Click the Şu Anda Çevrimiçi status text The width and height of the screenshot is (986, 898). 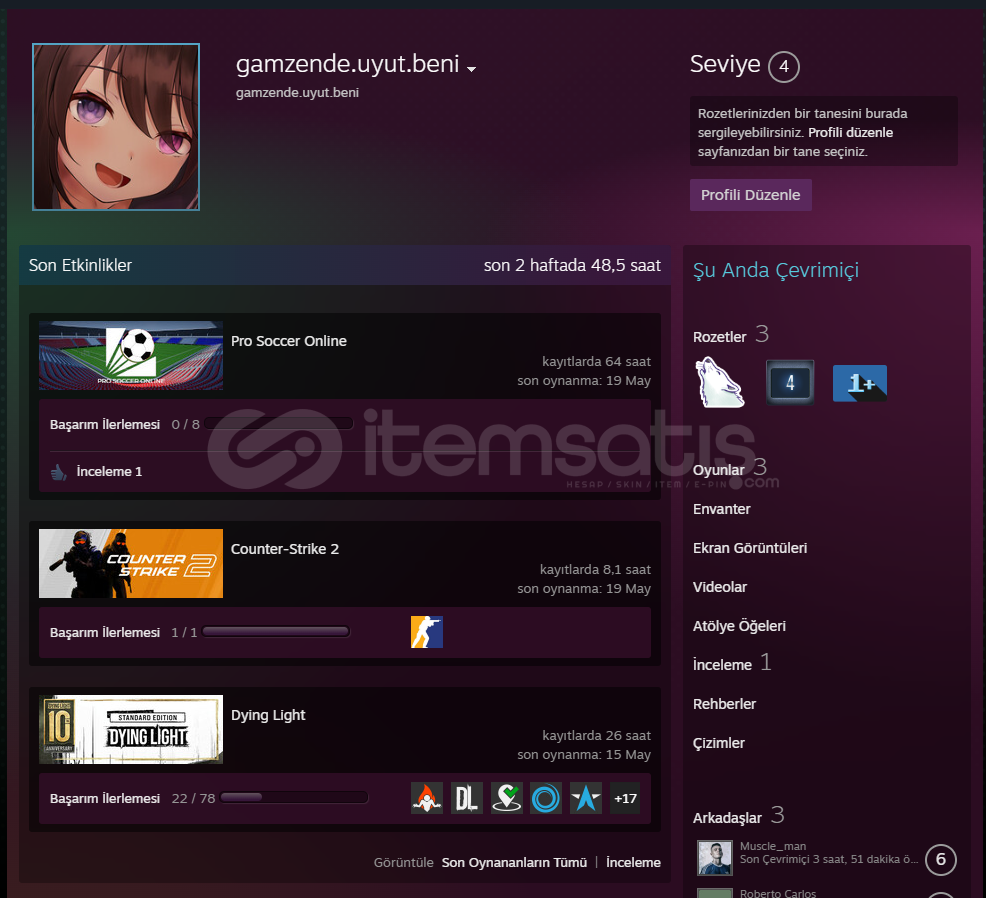click(775, 270)
